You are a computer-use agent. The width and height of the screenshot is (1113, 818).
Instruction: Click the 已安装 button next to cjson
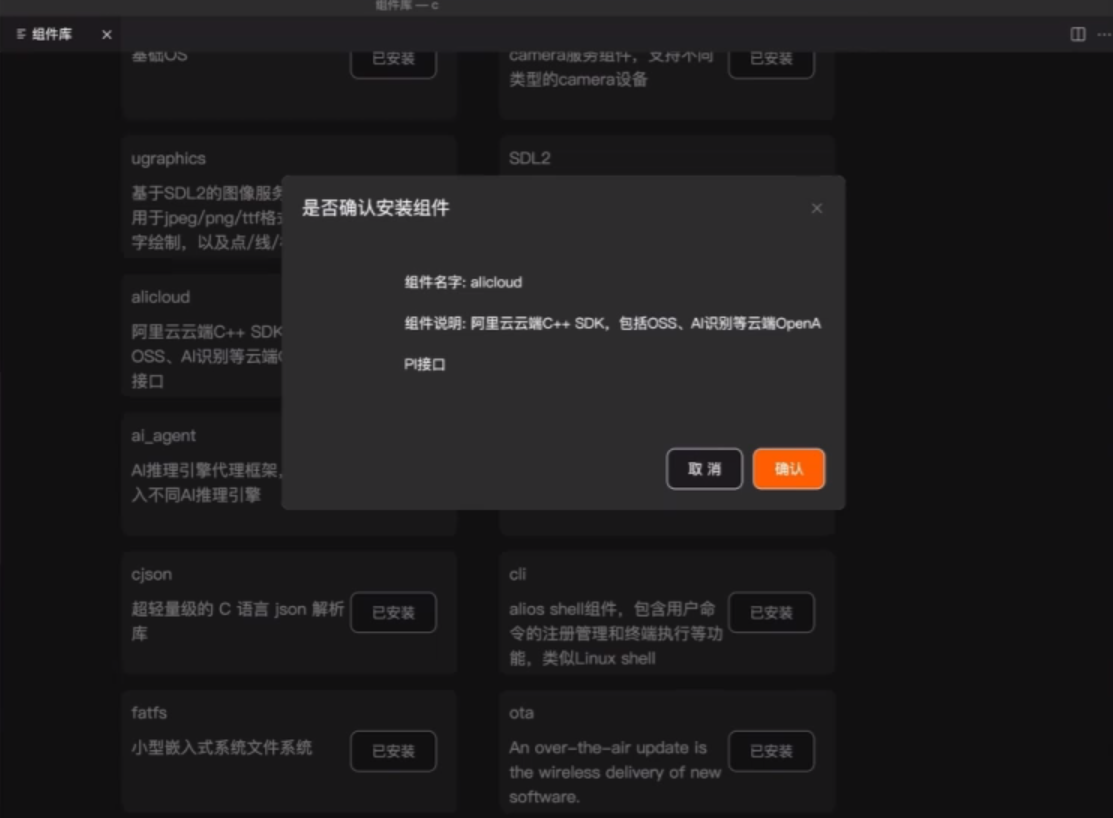coord(393,613)
